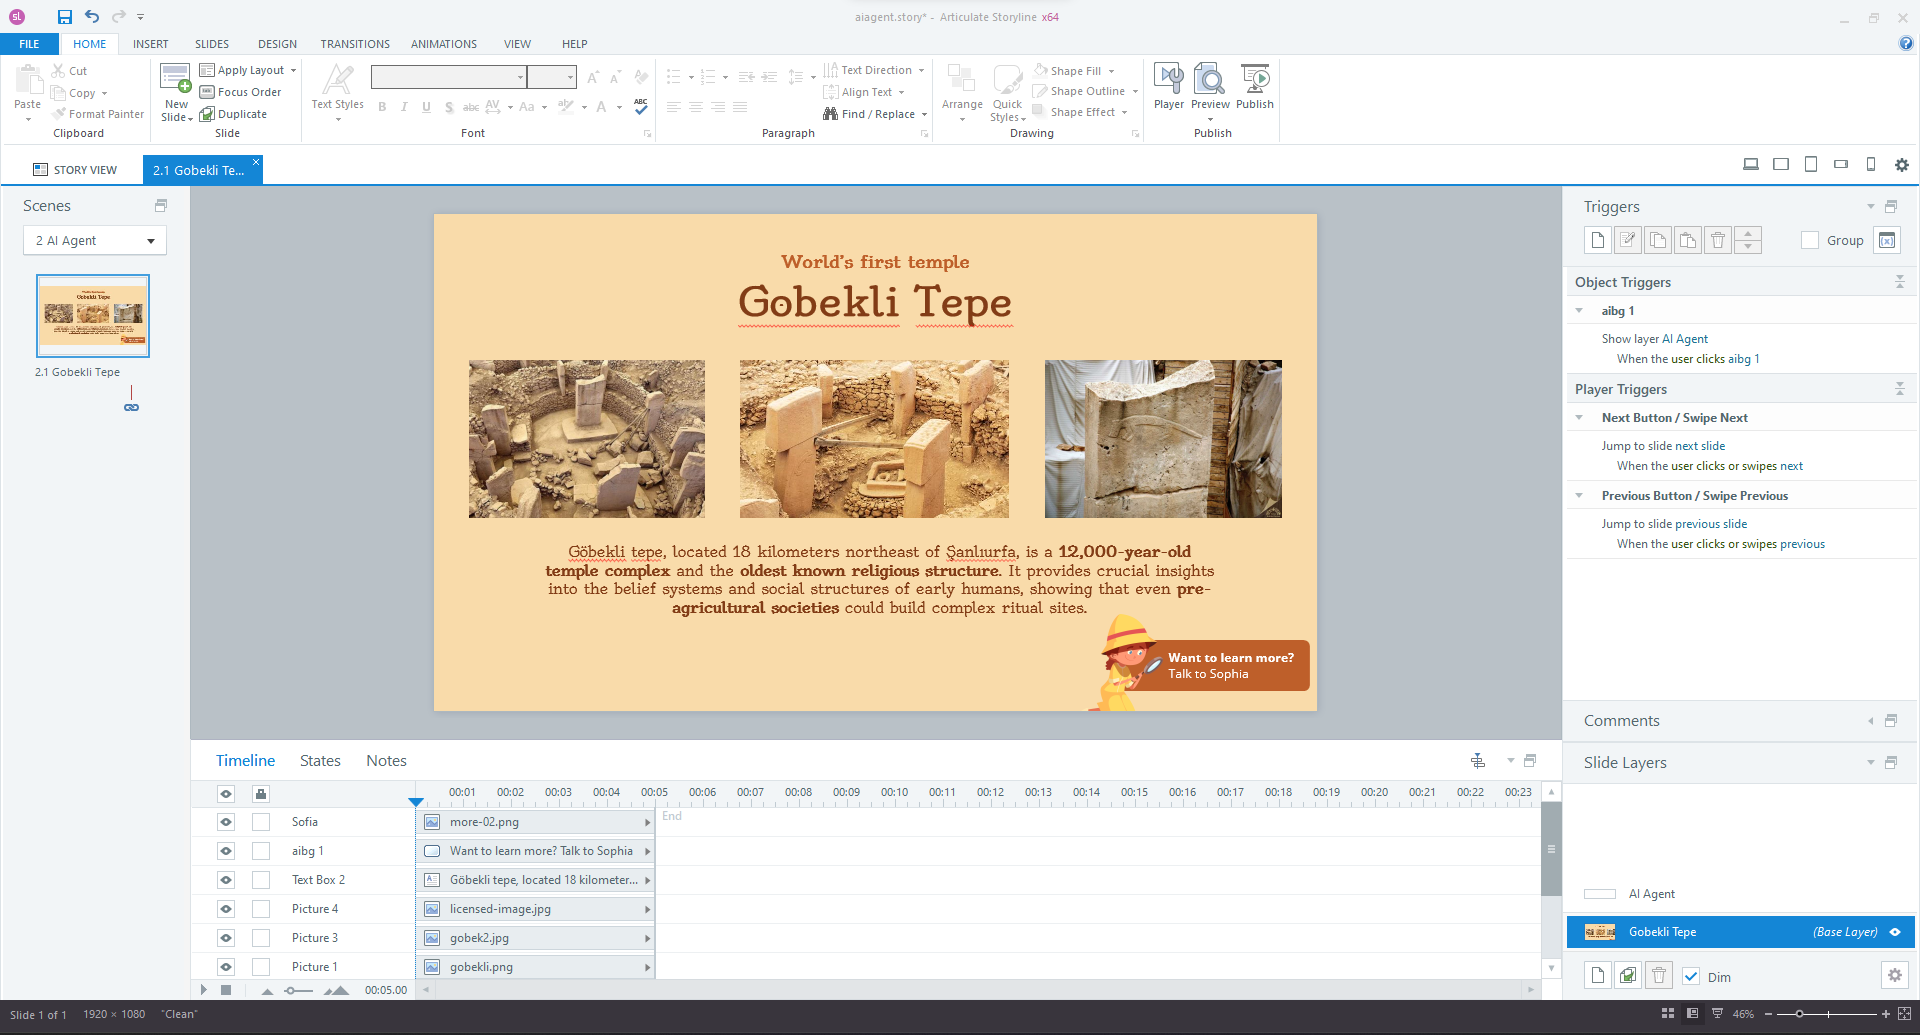Switch to the DESIGN ribbon tab
Image resolution: width=1920 pixels, height=1035 pixels.
(277, 44)
